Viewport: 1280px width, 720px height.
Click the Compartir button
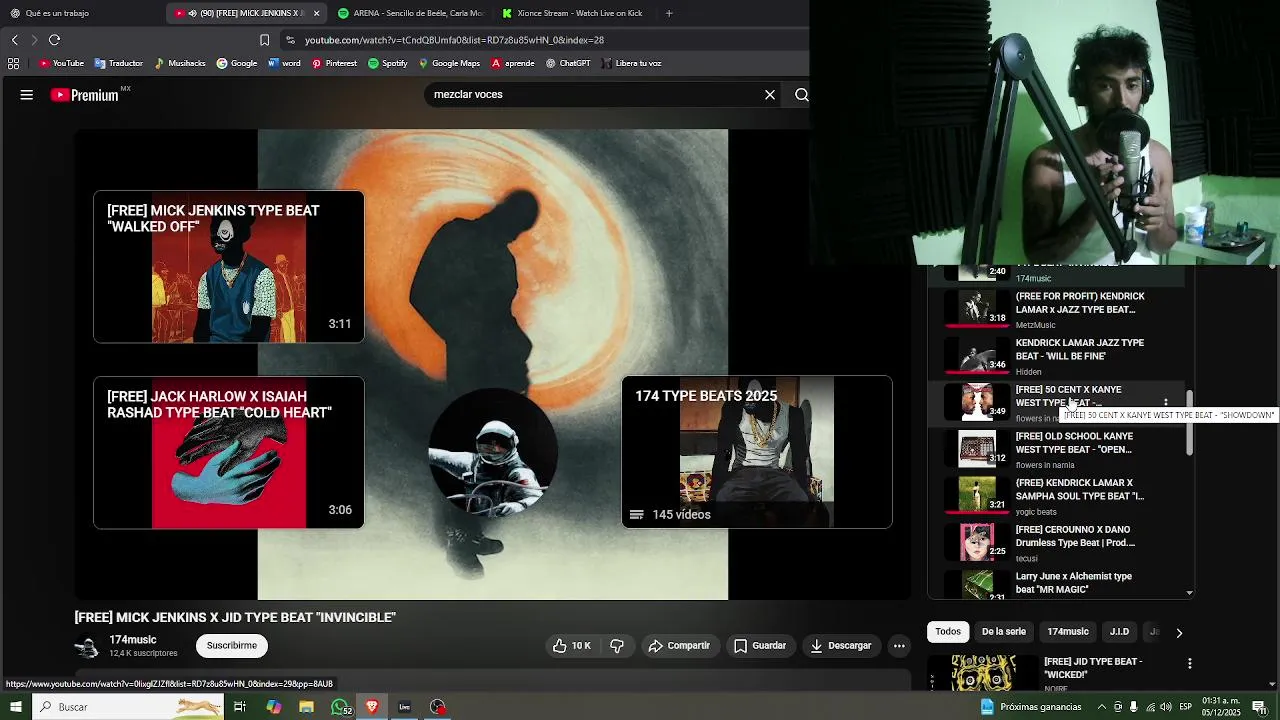[679, 646]
